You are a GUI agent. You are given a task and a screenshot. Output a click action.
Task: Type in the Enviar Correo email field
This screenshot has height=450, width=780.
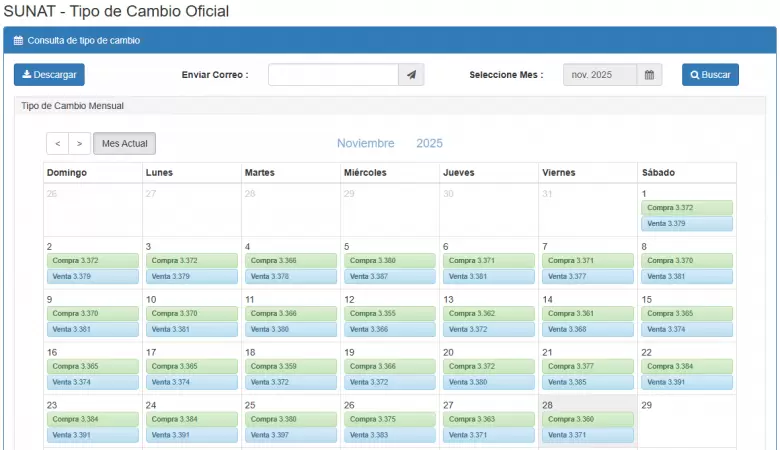[333, 75]
